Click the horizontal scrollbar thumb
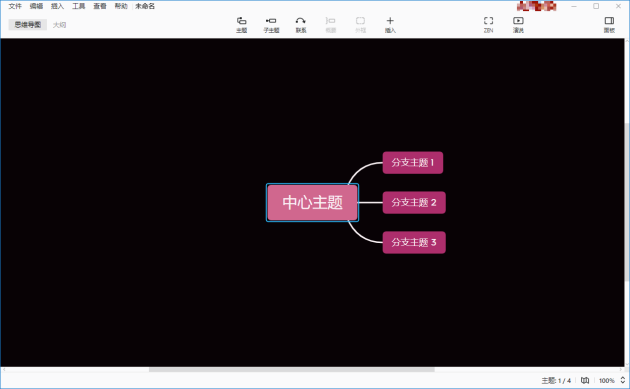The height and width of the screenshot is (389, 630). pos(292,370)
